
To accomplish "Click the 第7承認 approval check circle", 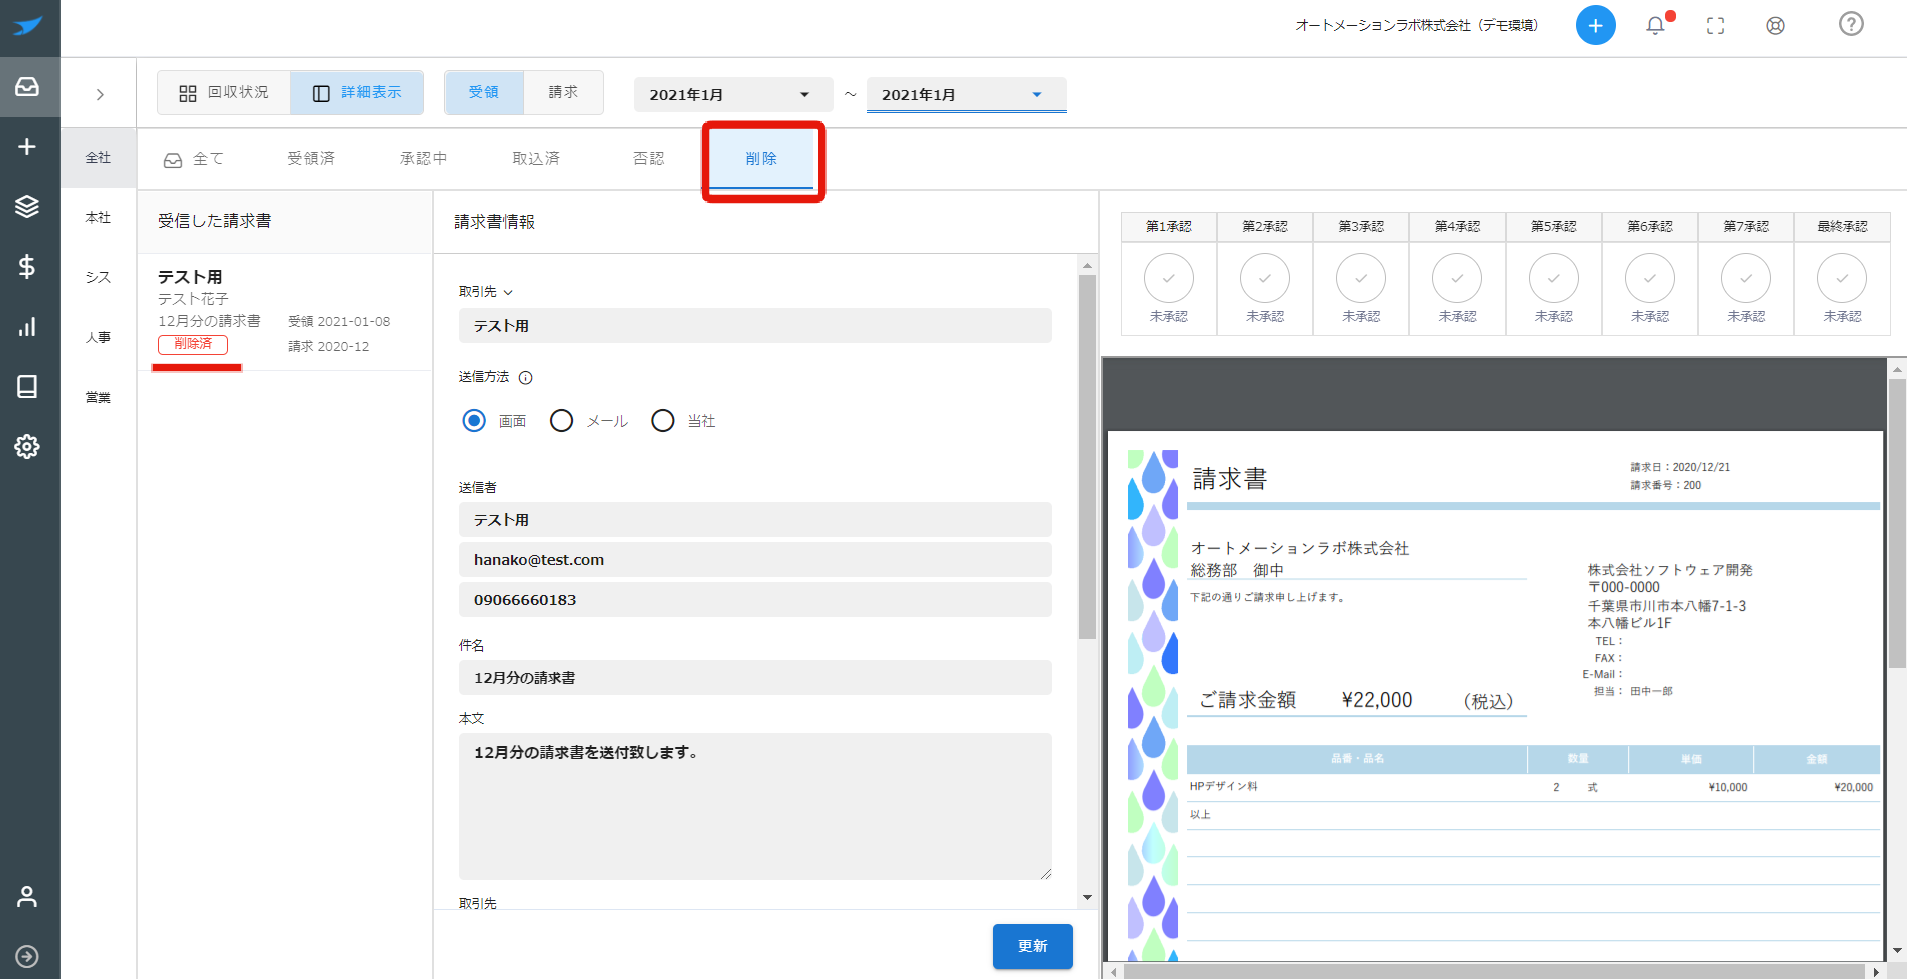I will [x=1746, y=278].
